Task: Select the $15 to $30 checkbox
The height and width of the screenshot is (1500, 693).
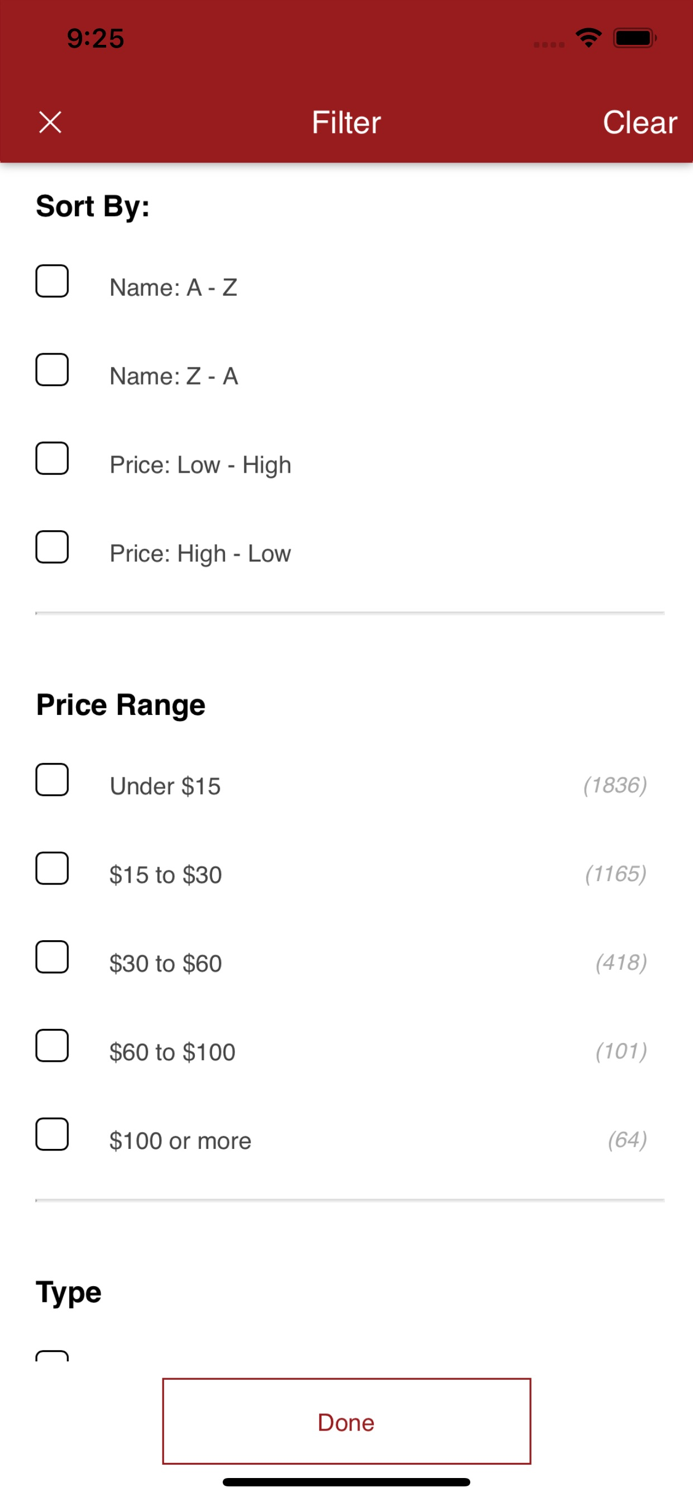Action: 52,869
